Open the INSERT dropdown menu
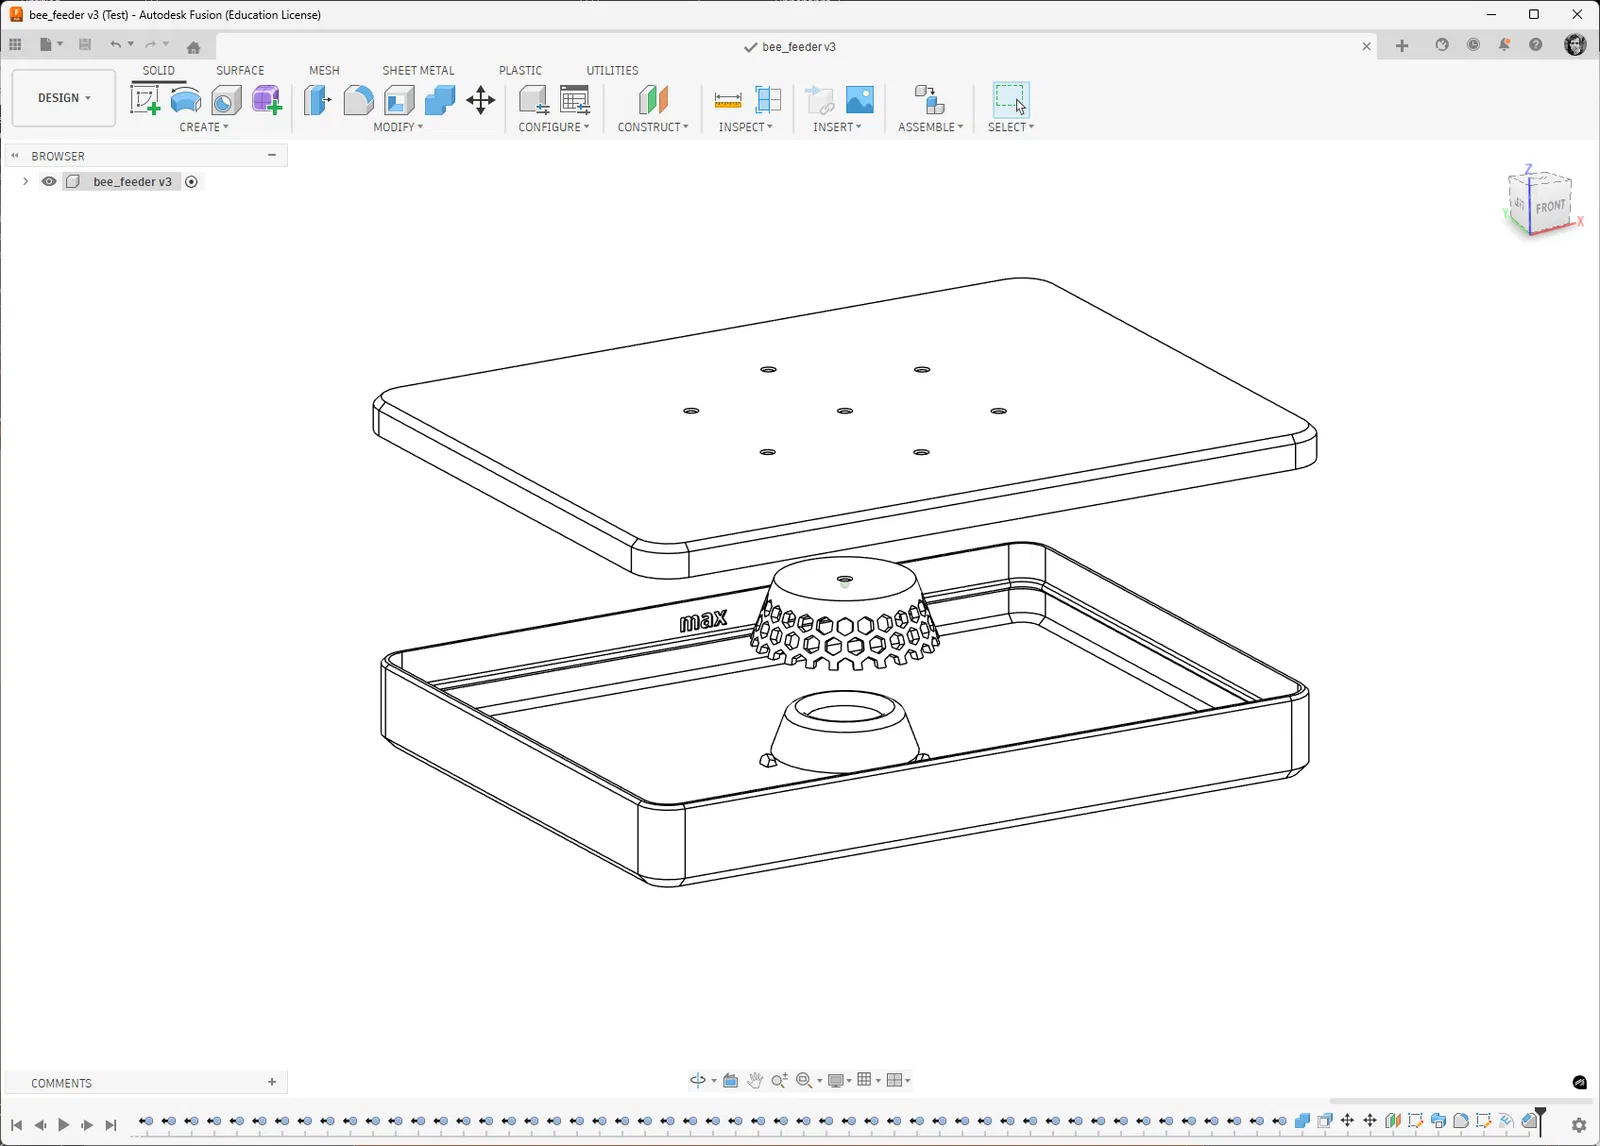The width and height of the screenshot is (1600, 1146). click(837, 127)
